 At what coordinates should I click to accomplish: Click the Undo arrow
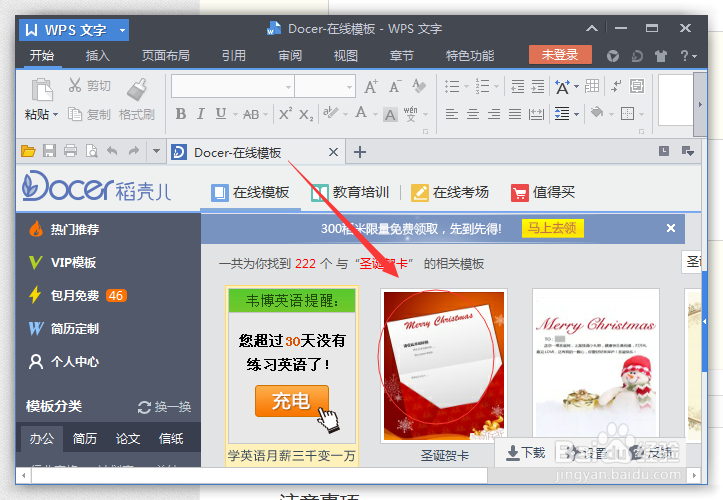click(113, 150)
